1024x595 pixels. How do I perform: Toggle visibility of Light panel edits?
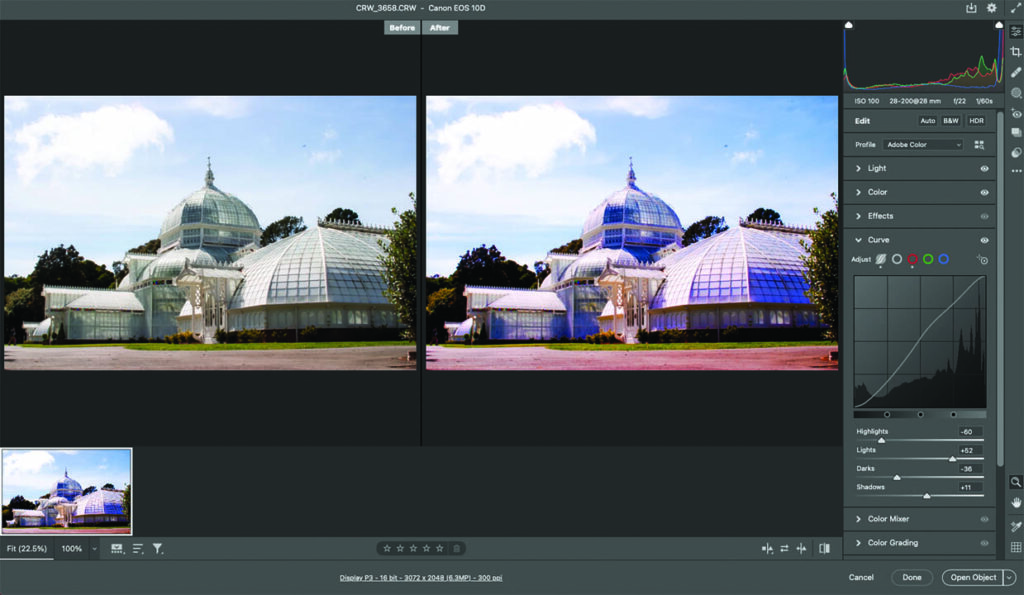[985, 168]
